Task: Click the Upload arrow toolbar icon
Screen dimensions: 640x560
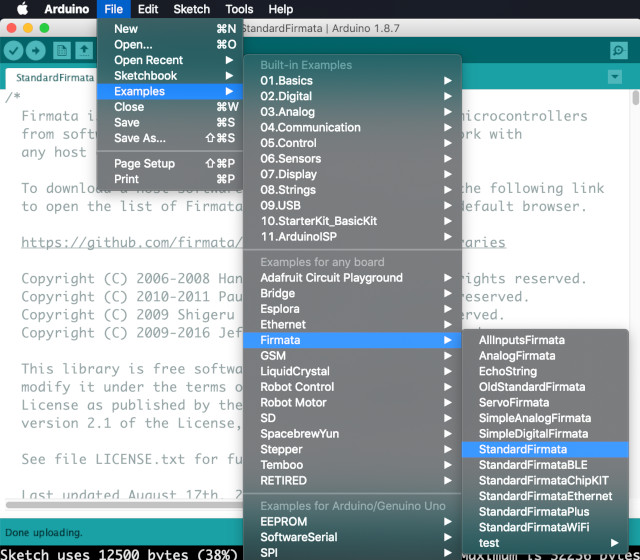Action: click(x=36, y=51)
